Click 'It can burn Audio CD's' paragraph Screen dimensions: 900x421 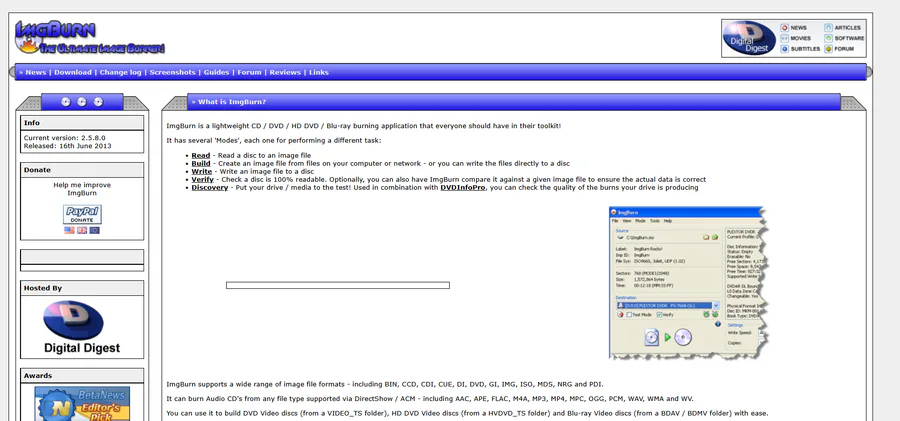click(430, 399)
